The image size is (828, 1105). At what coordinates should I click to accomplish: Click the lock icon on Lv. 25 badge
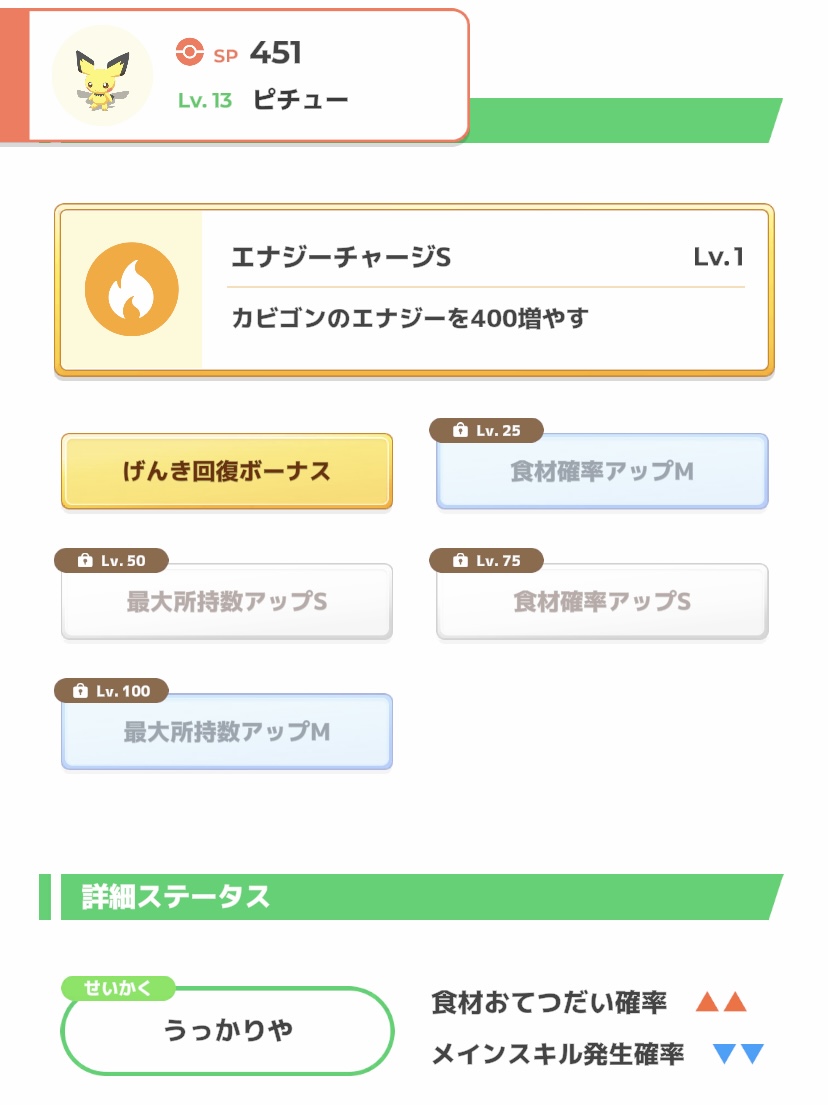pos(460,430)
